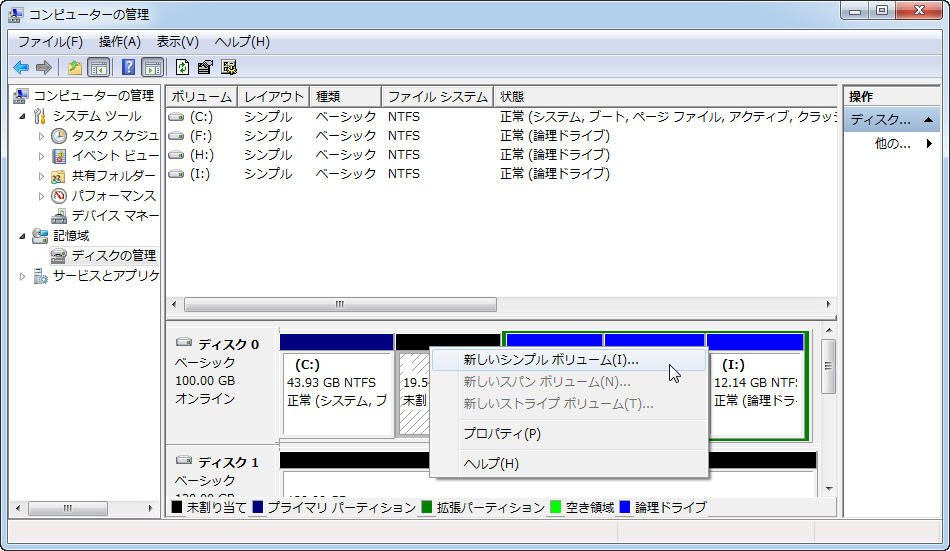Choose プロパティ(P) from context menu
This screenshot has height=551, width=950.
568,433
